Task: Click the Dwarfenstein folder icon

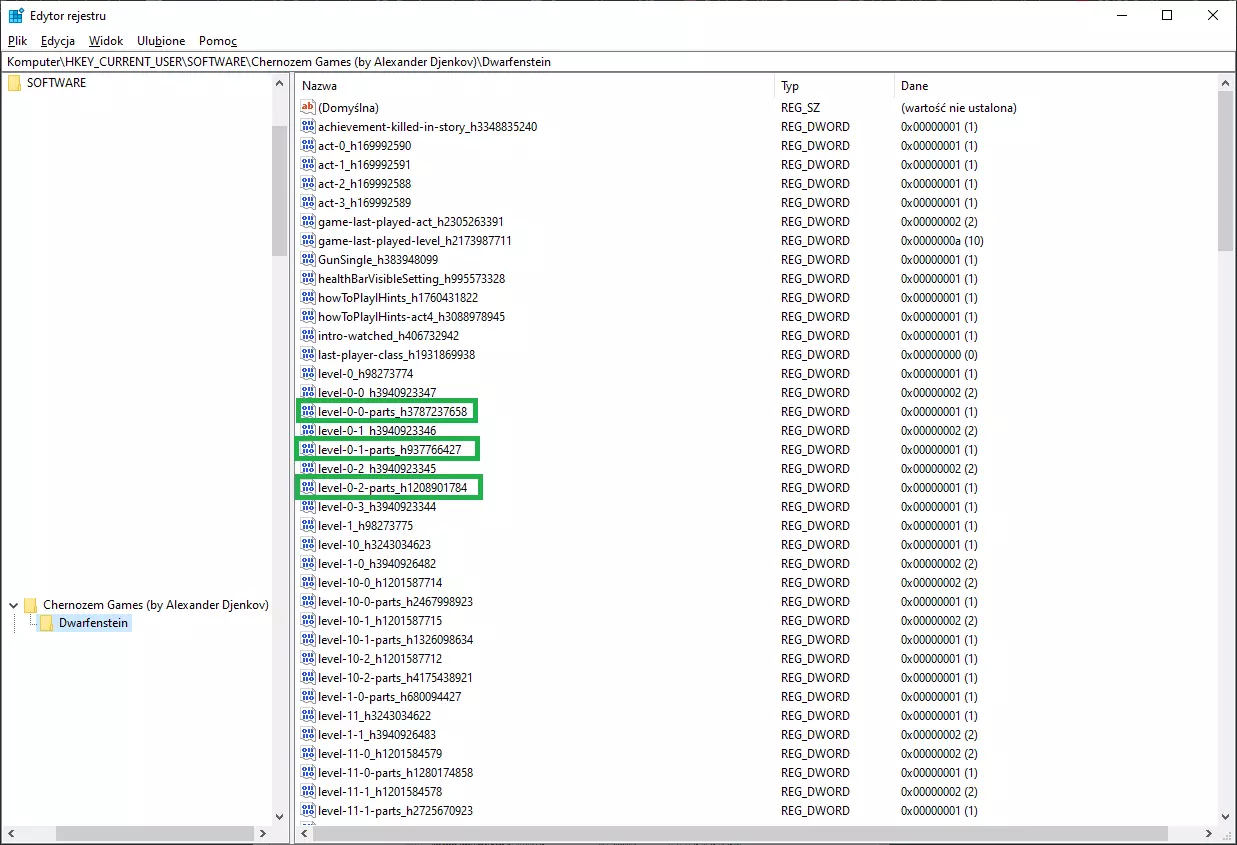Action: [46, 623]
